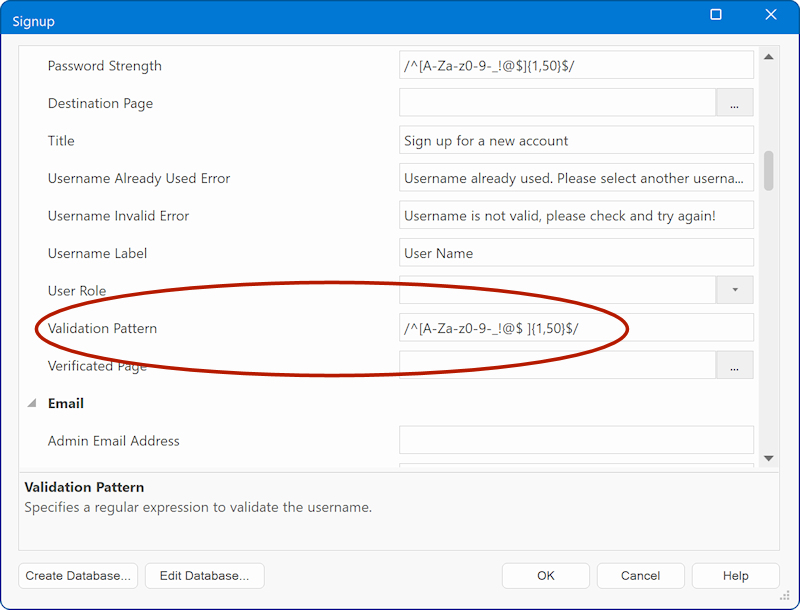Collapse the Email section triangle
This screenshot has height=610, width=800.
[x=32, y=403]
